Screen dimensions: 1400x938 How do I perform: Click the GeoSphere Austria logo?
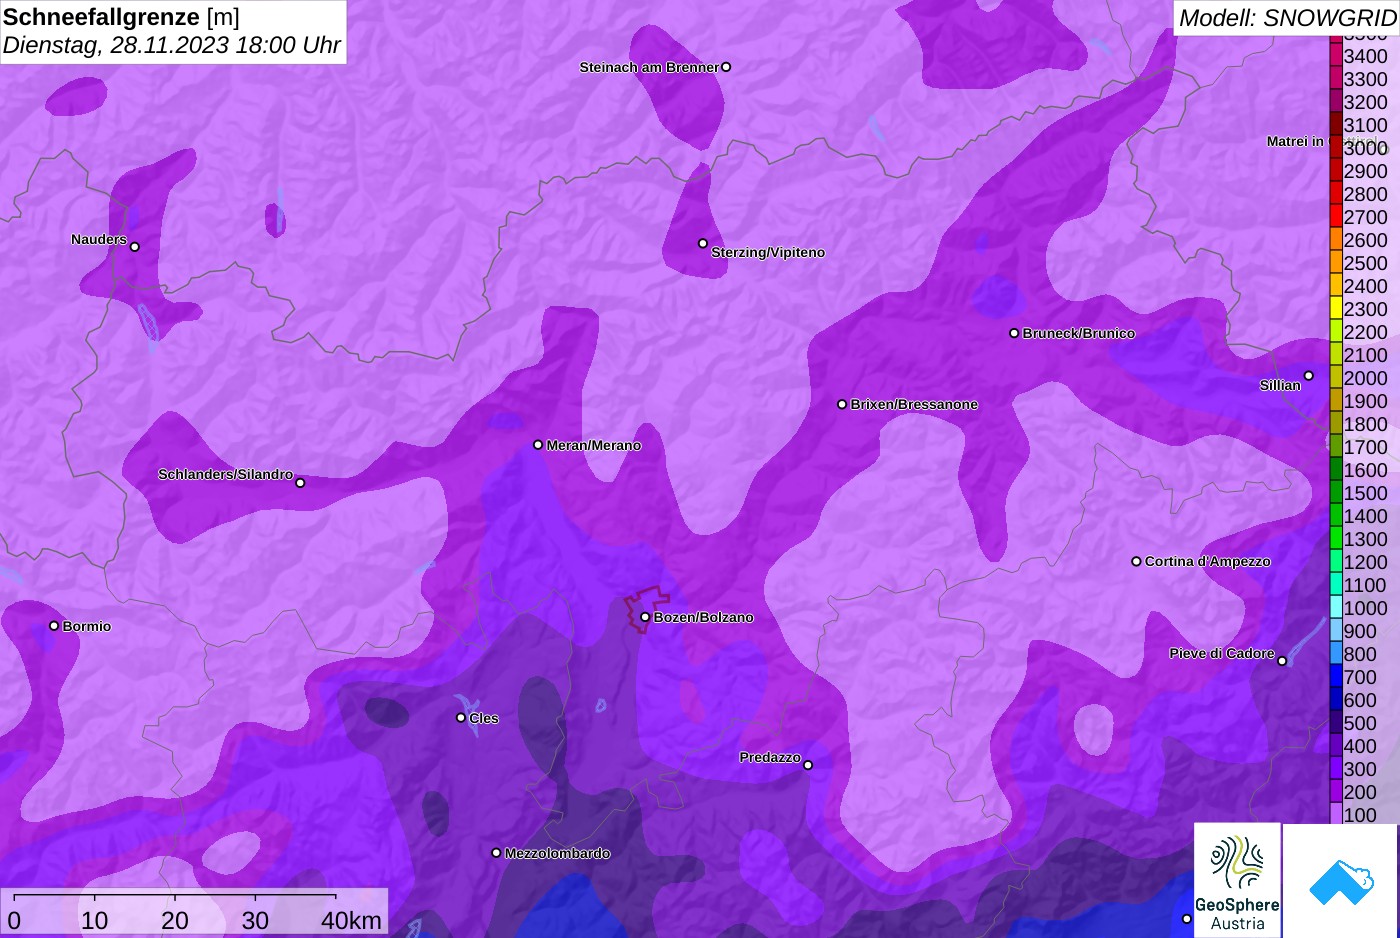click(1237, 881)
